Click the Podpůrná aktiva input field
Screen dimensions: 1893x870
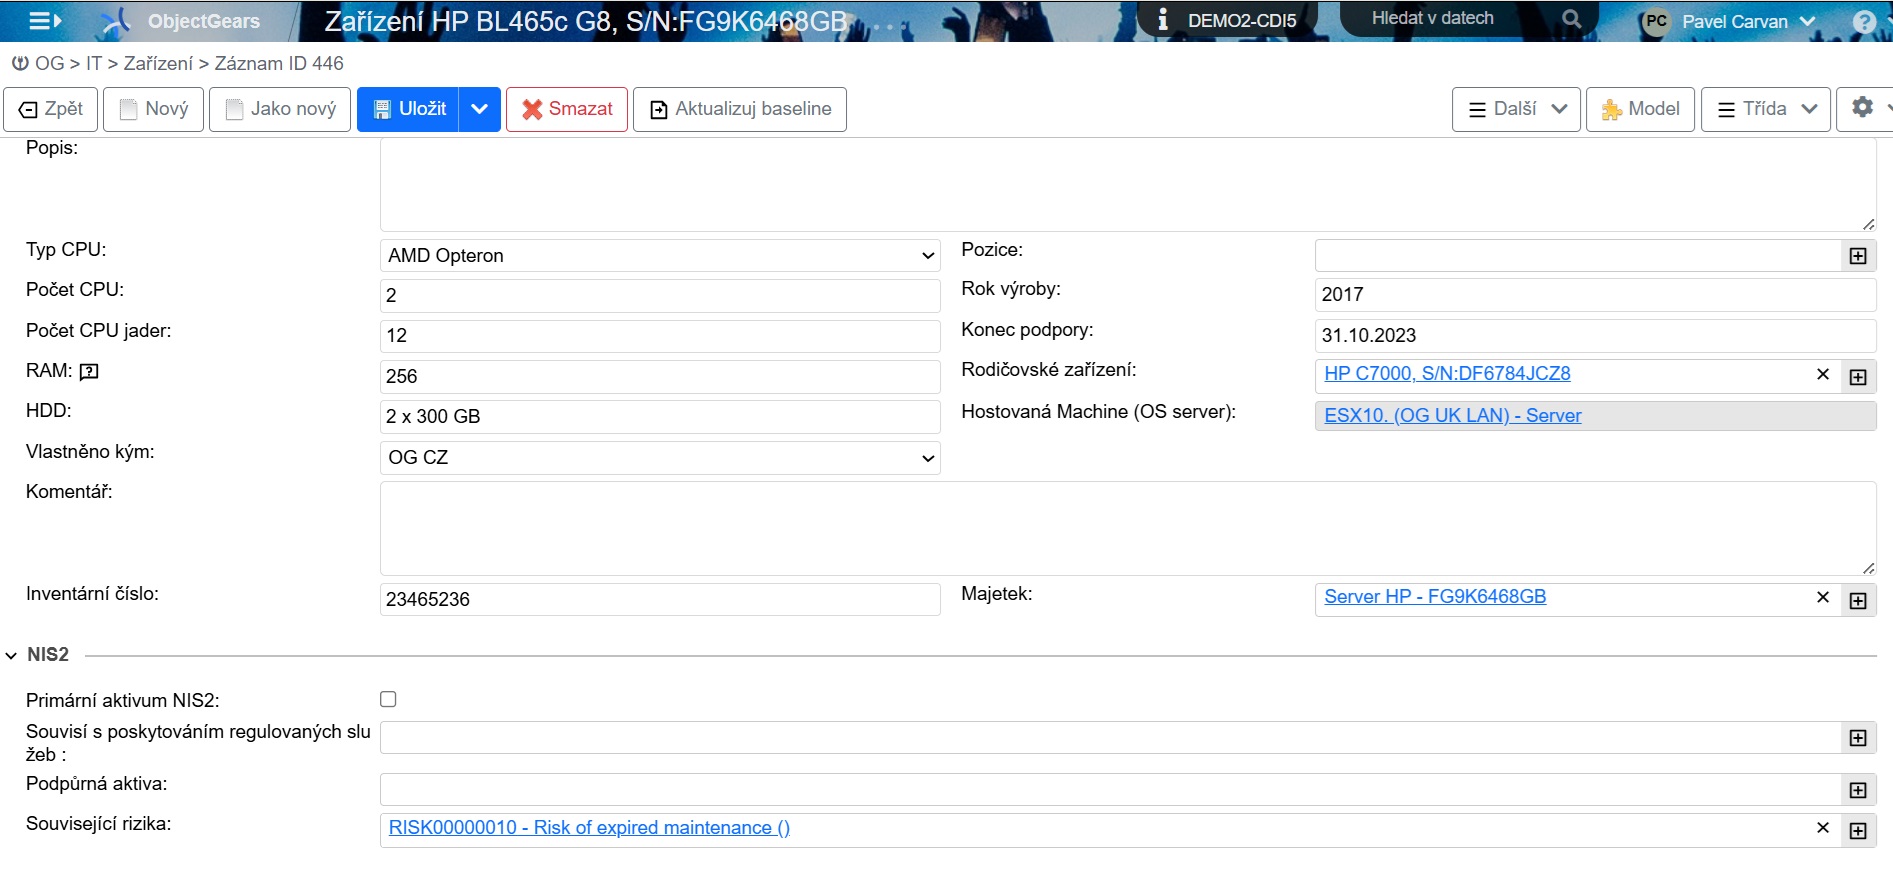coord(1110,790)
